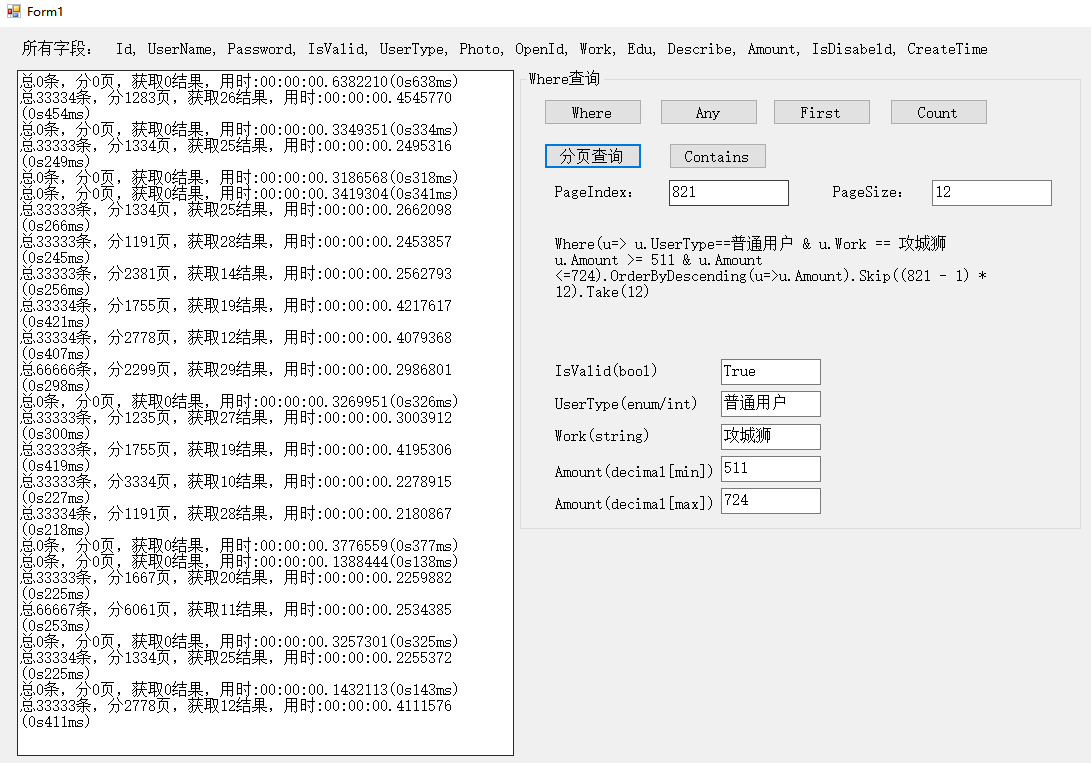
Task: Click the Amount(decimal[max]) label
Action: (x=634, y=504)
